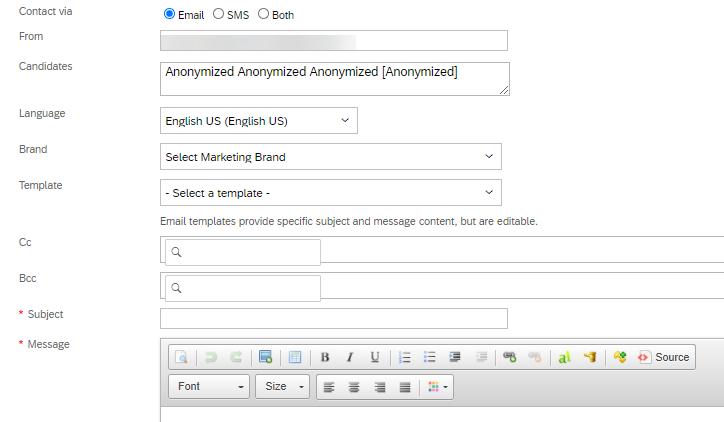
Task: Click the search icon in Cc field
Action: pos(176,252)
